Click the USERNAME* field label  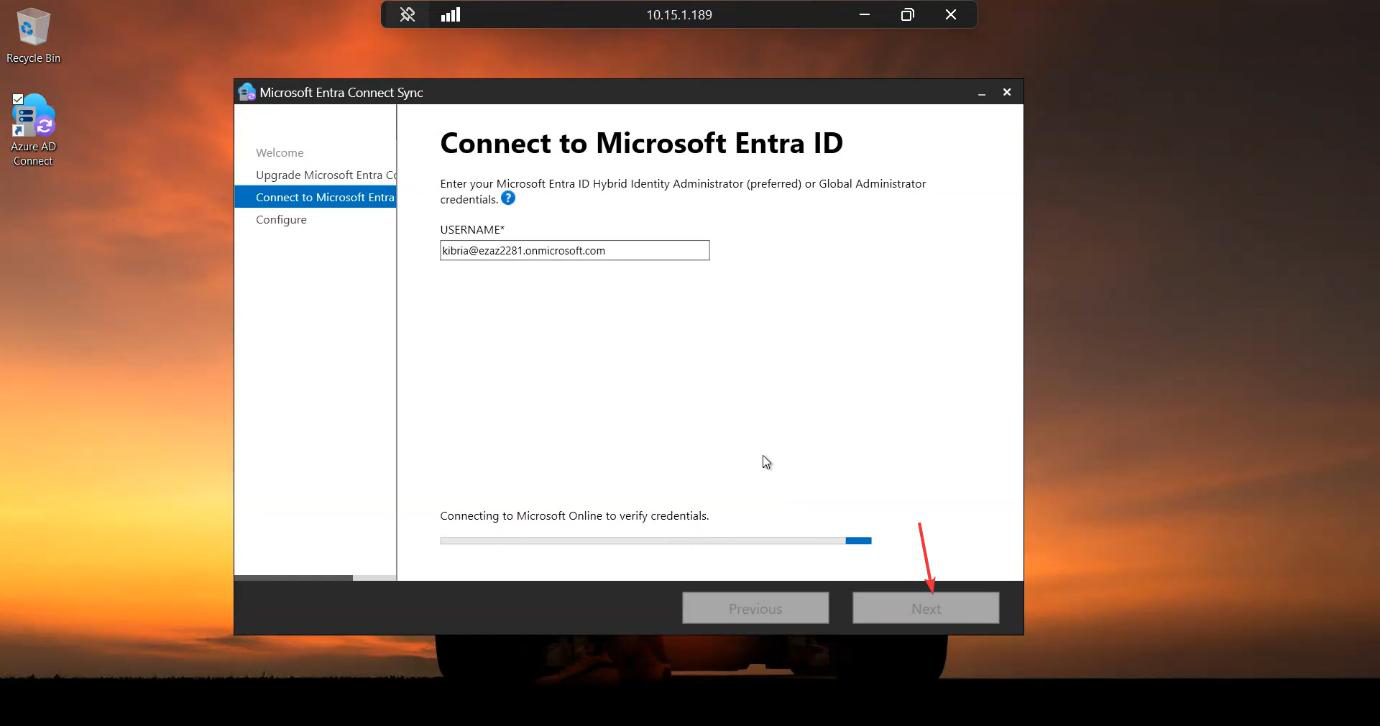coord(472,230)
